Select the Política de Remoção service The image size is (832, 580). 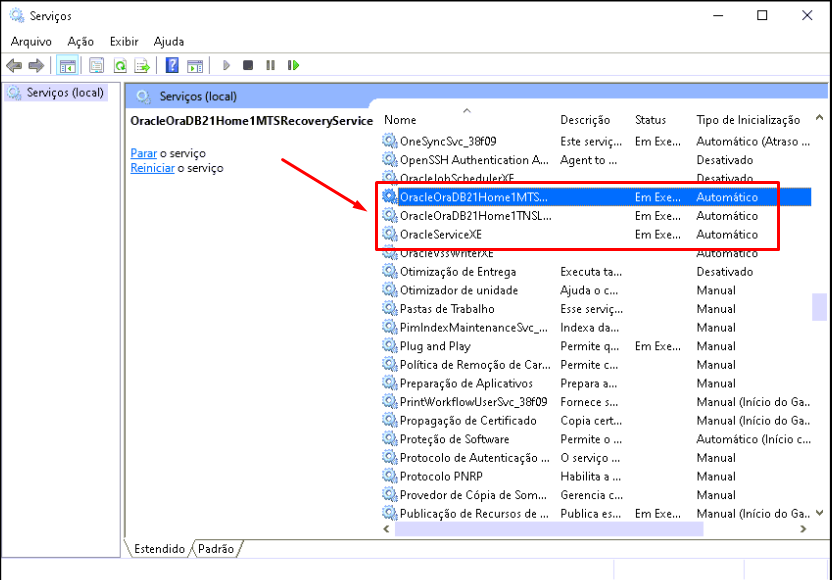click(x=596, y=365)
